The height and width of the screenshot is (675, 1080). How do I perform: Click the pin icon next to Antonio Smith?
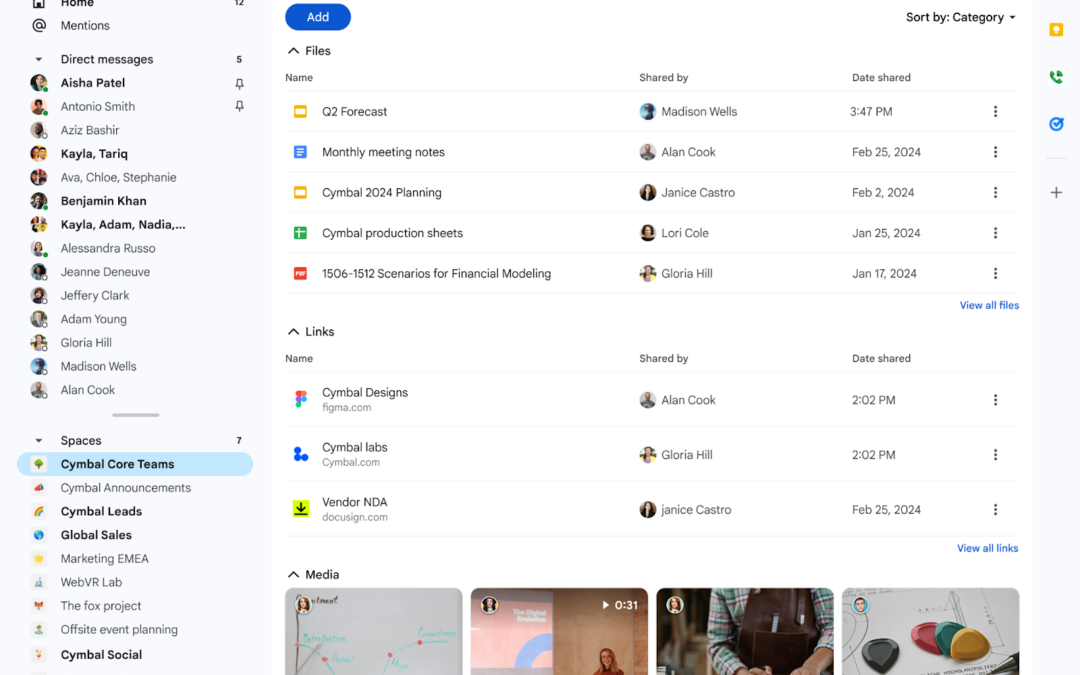tap(239, 107)
